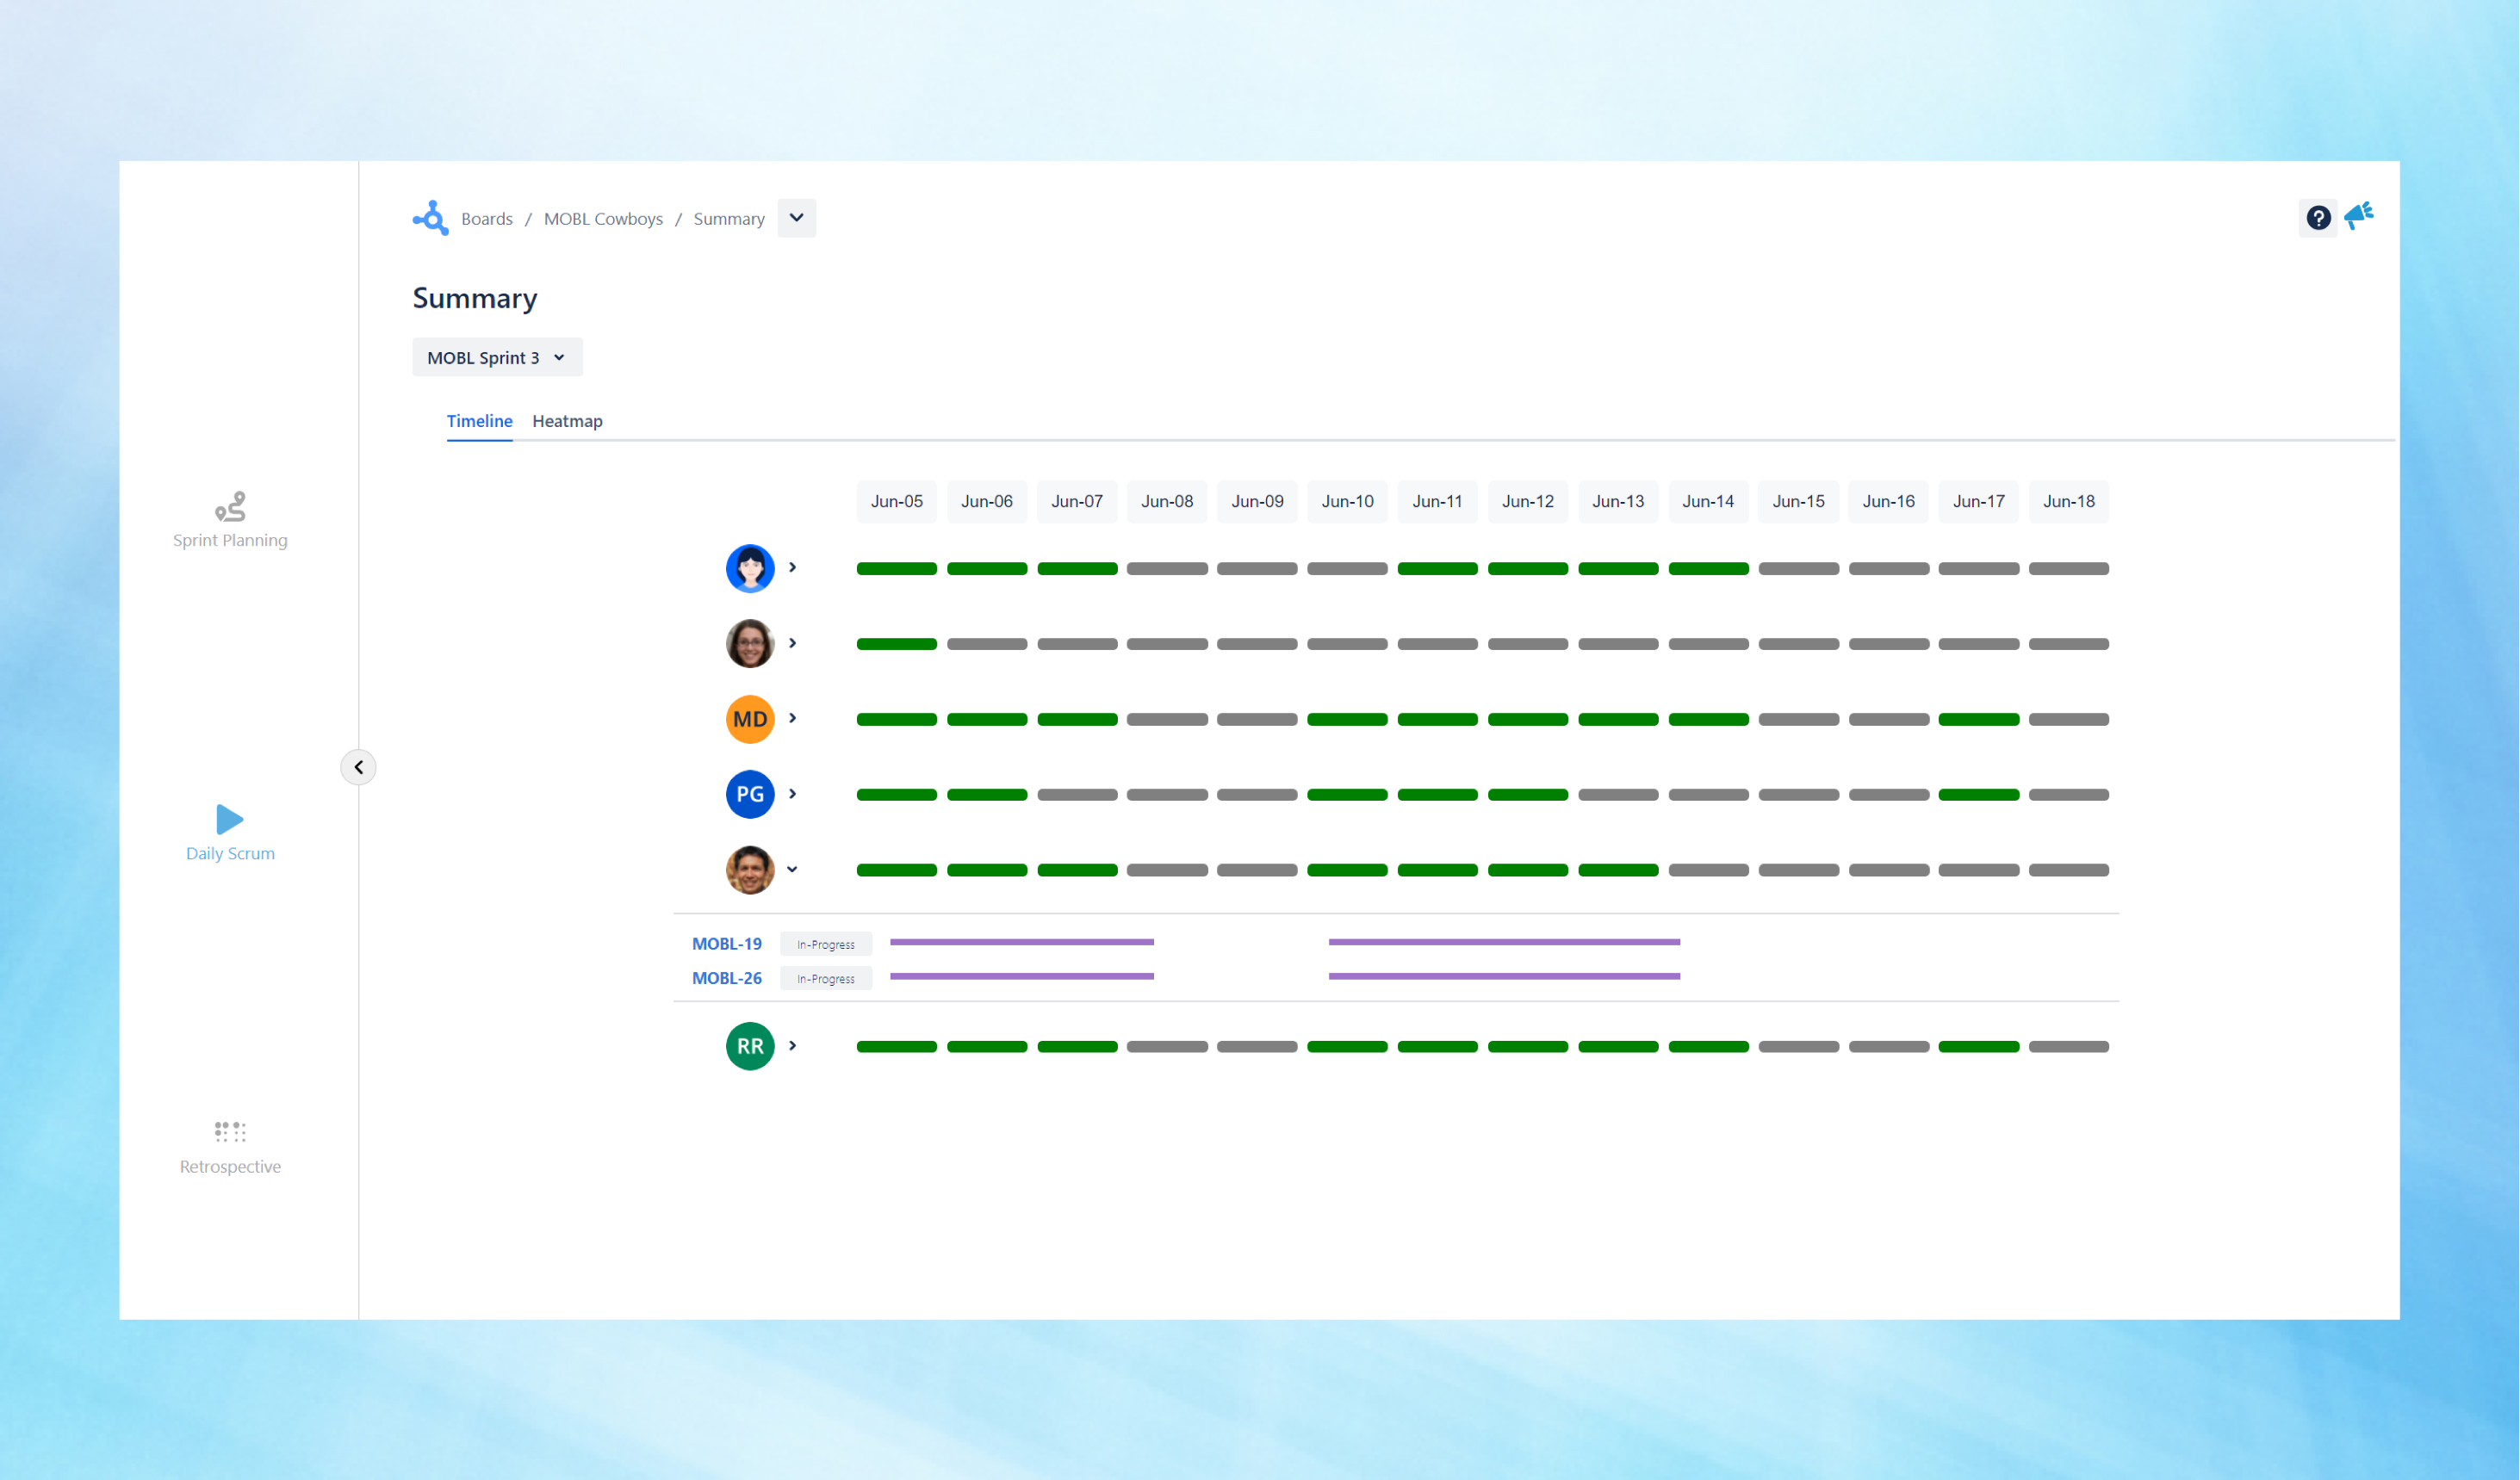
Task: Open the Retrospective sidebar icon
Action: tap(230, 1132)
